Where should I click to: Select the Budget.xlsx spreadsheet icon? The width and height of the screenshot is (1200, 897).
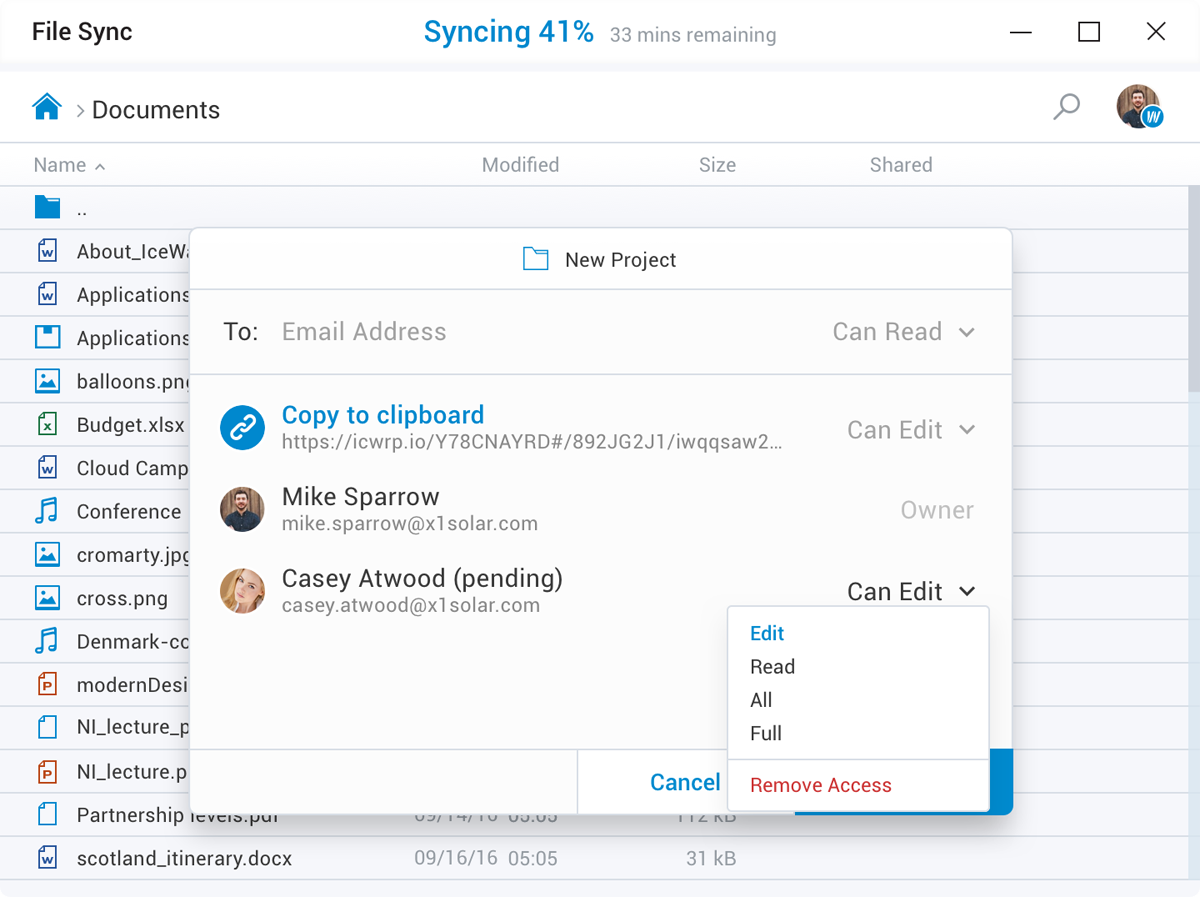tap(47, 425)
